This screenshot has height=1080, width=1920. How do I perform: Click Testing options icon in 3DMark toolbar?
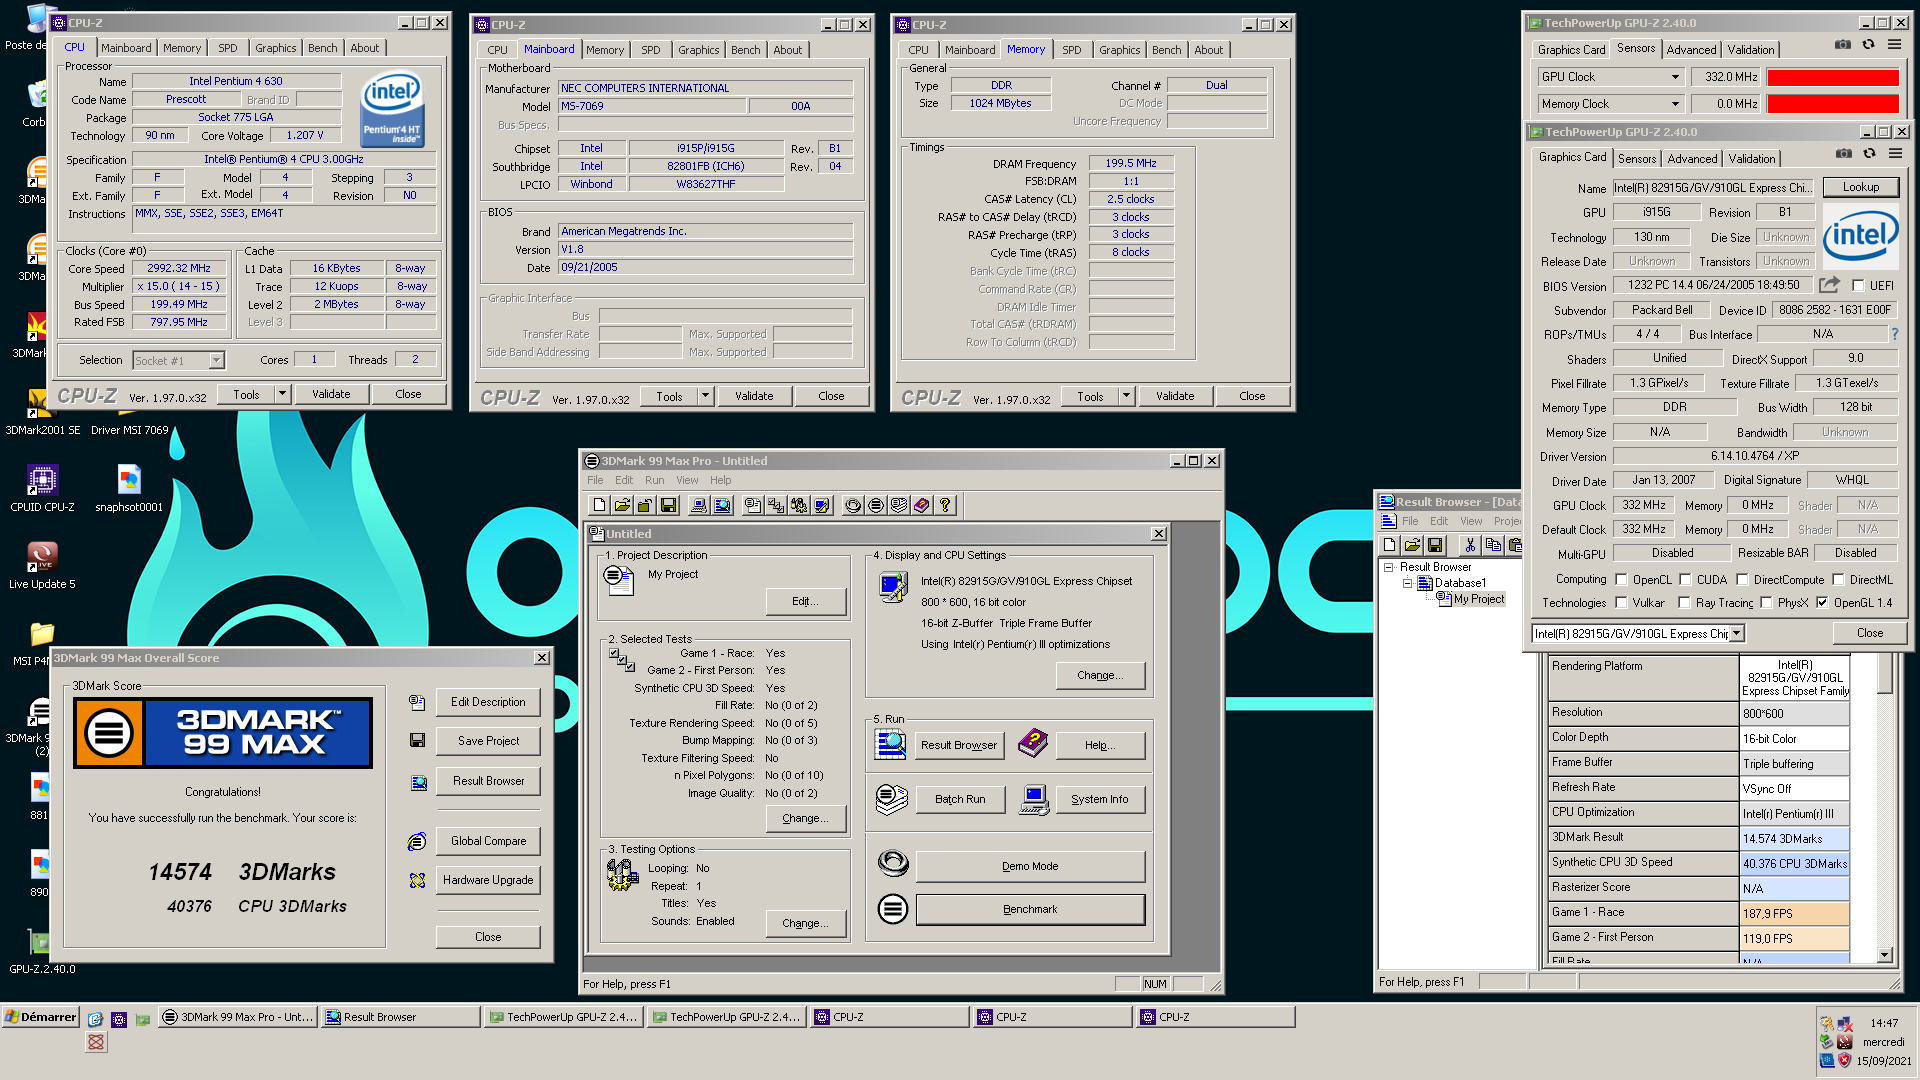point(799,506)
